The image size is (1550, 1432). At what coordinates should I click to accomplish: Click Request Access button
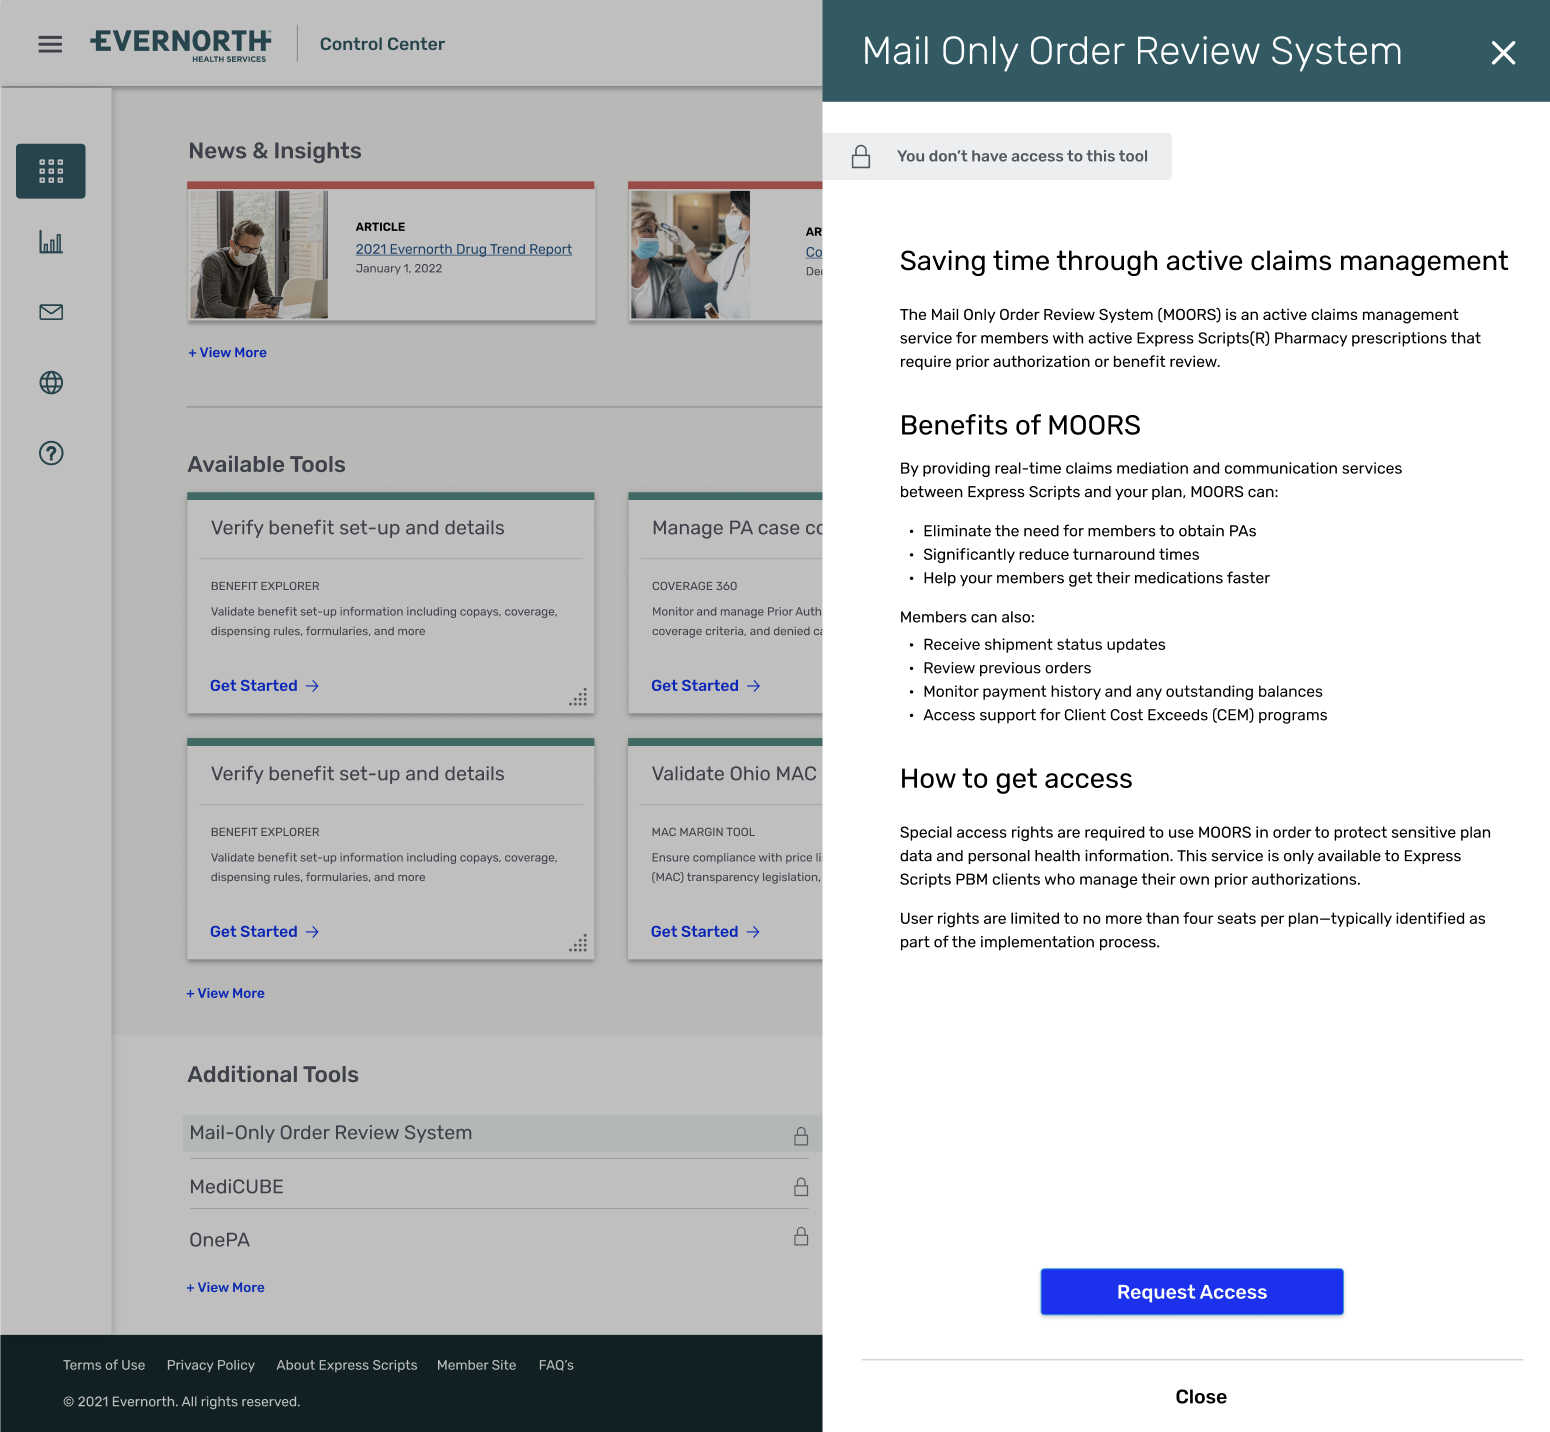pos(1192,1292)
